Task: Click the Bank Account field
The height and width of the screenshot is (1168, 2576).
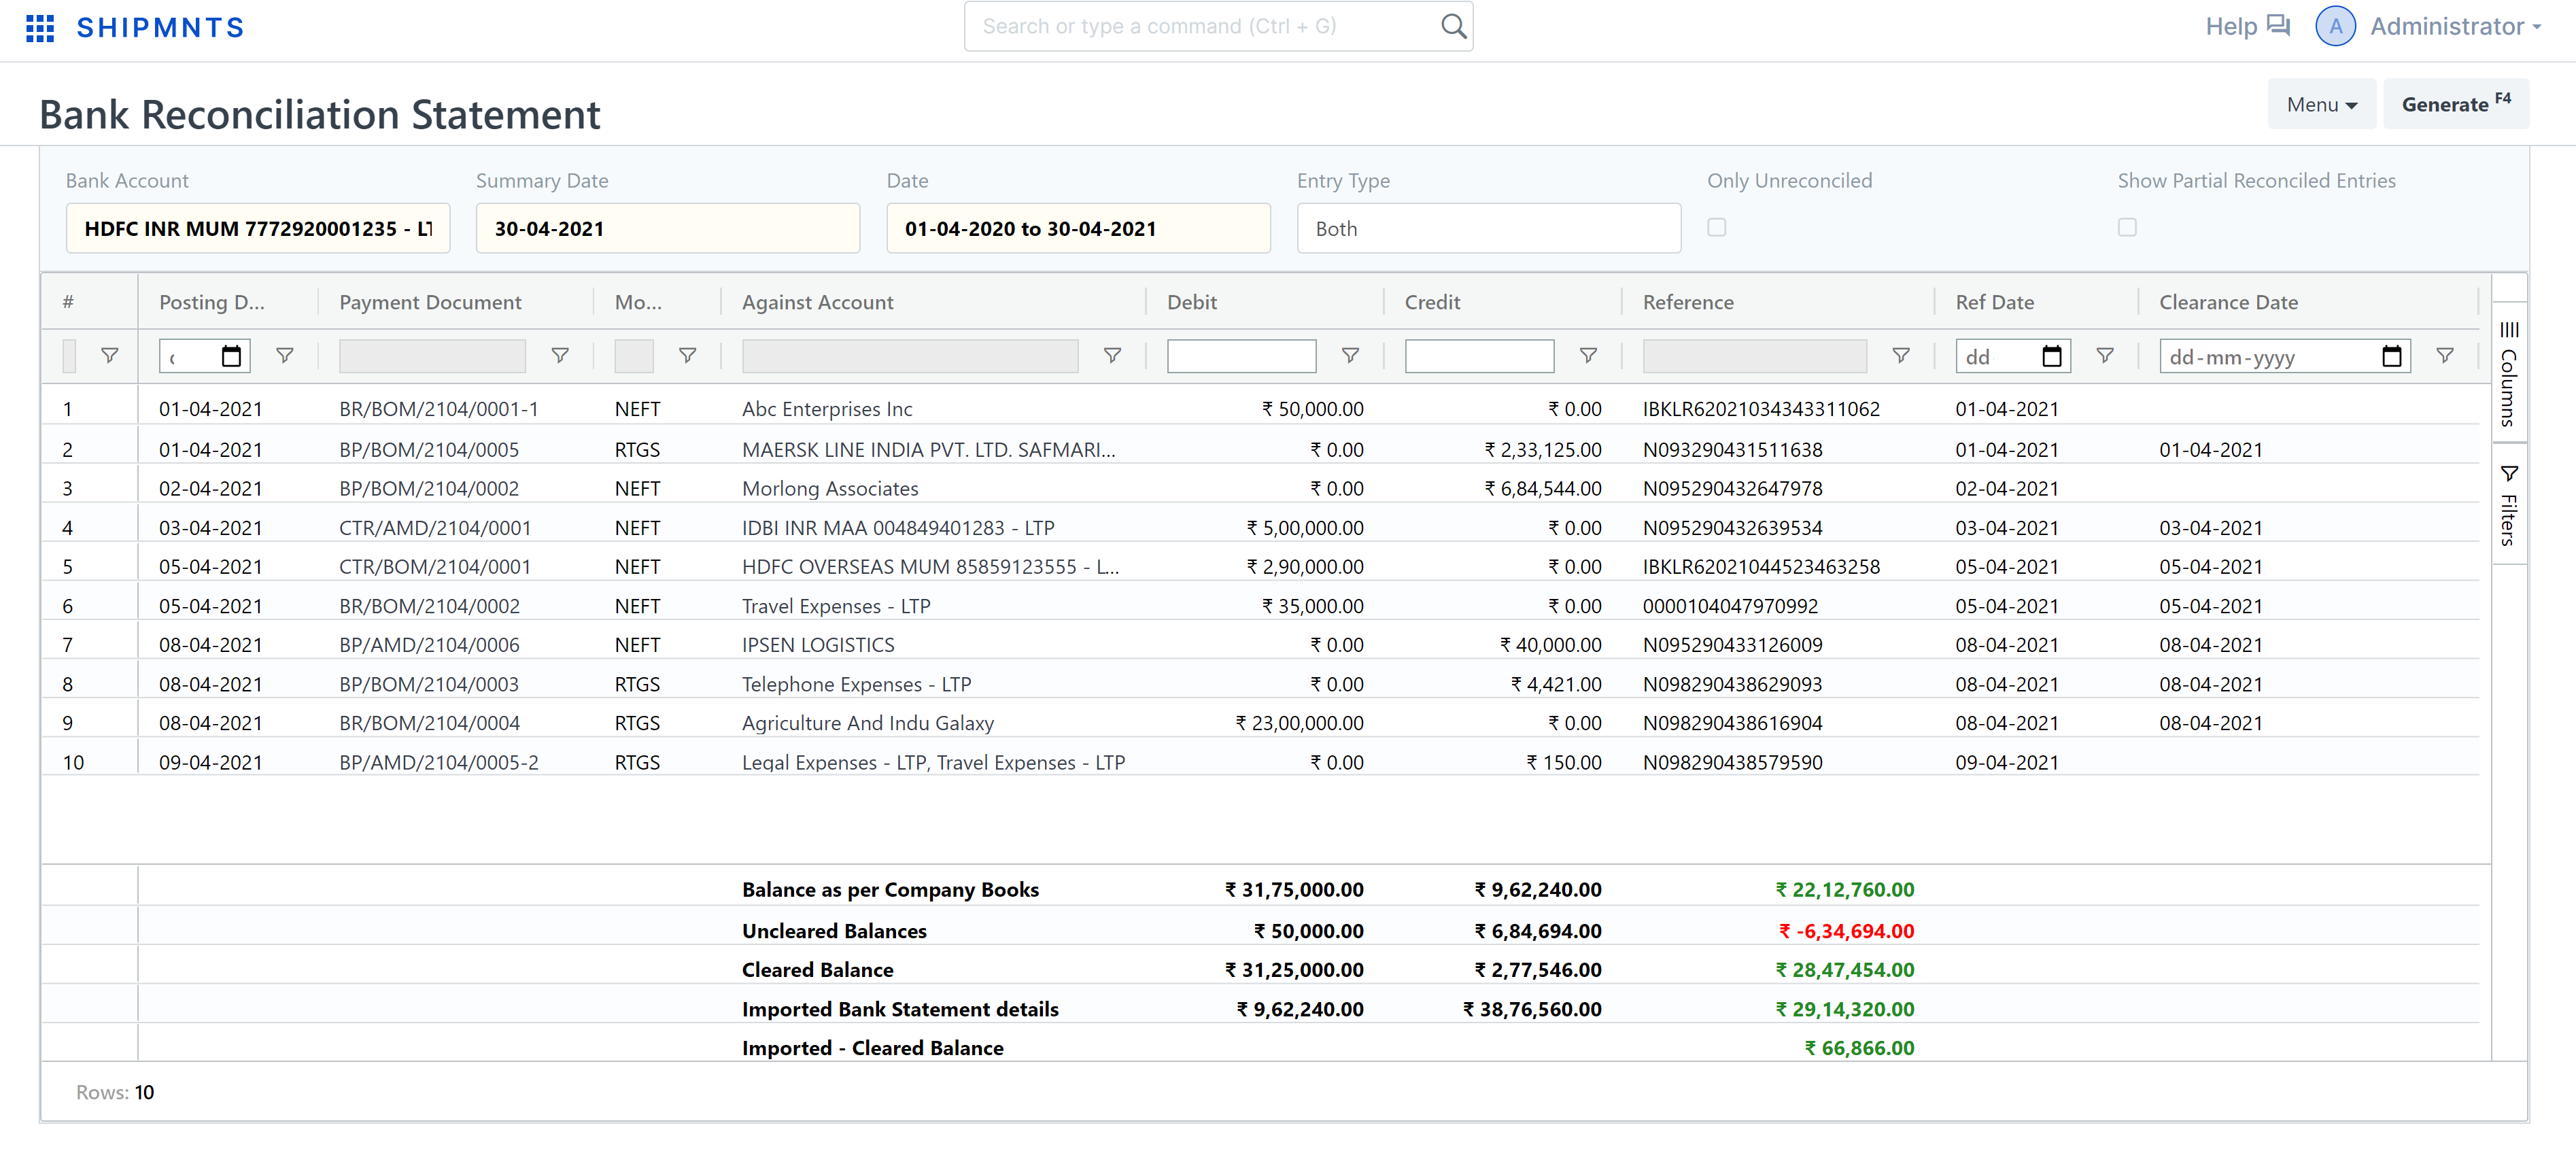Action: (x=258, y=229)
